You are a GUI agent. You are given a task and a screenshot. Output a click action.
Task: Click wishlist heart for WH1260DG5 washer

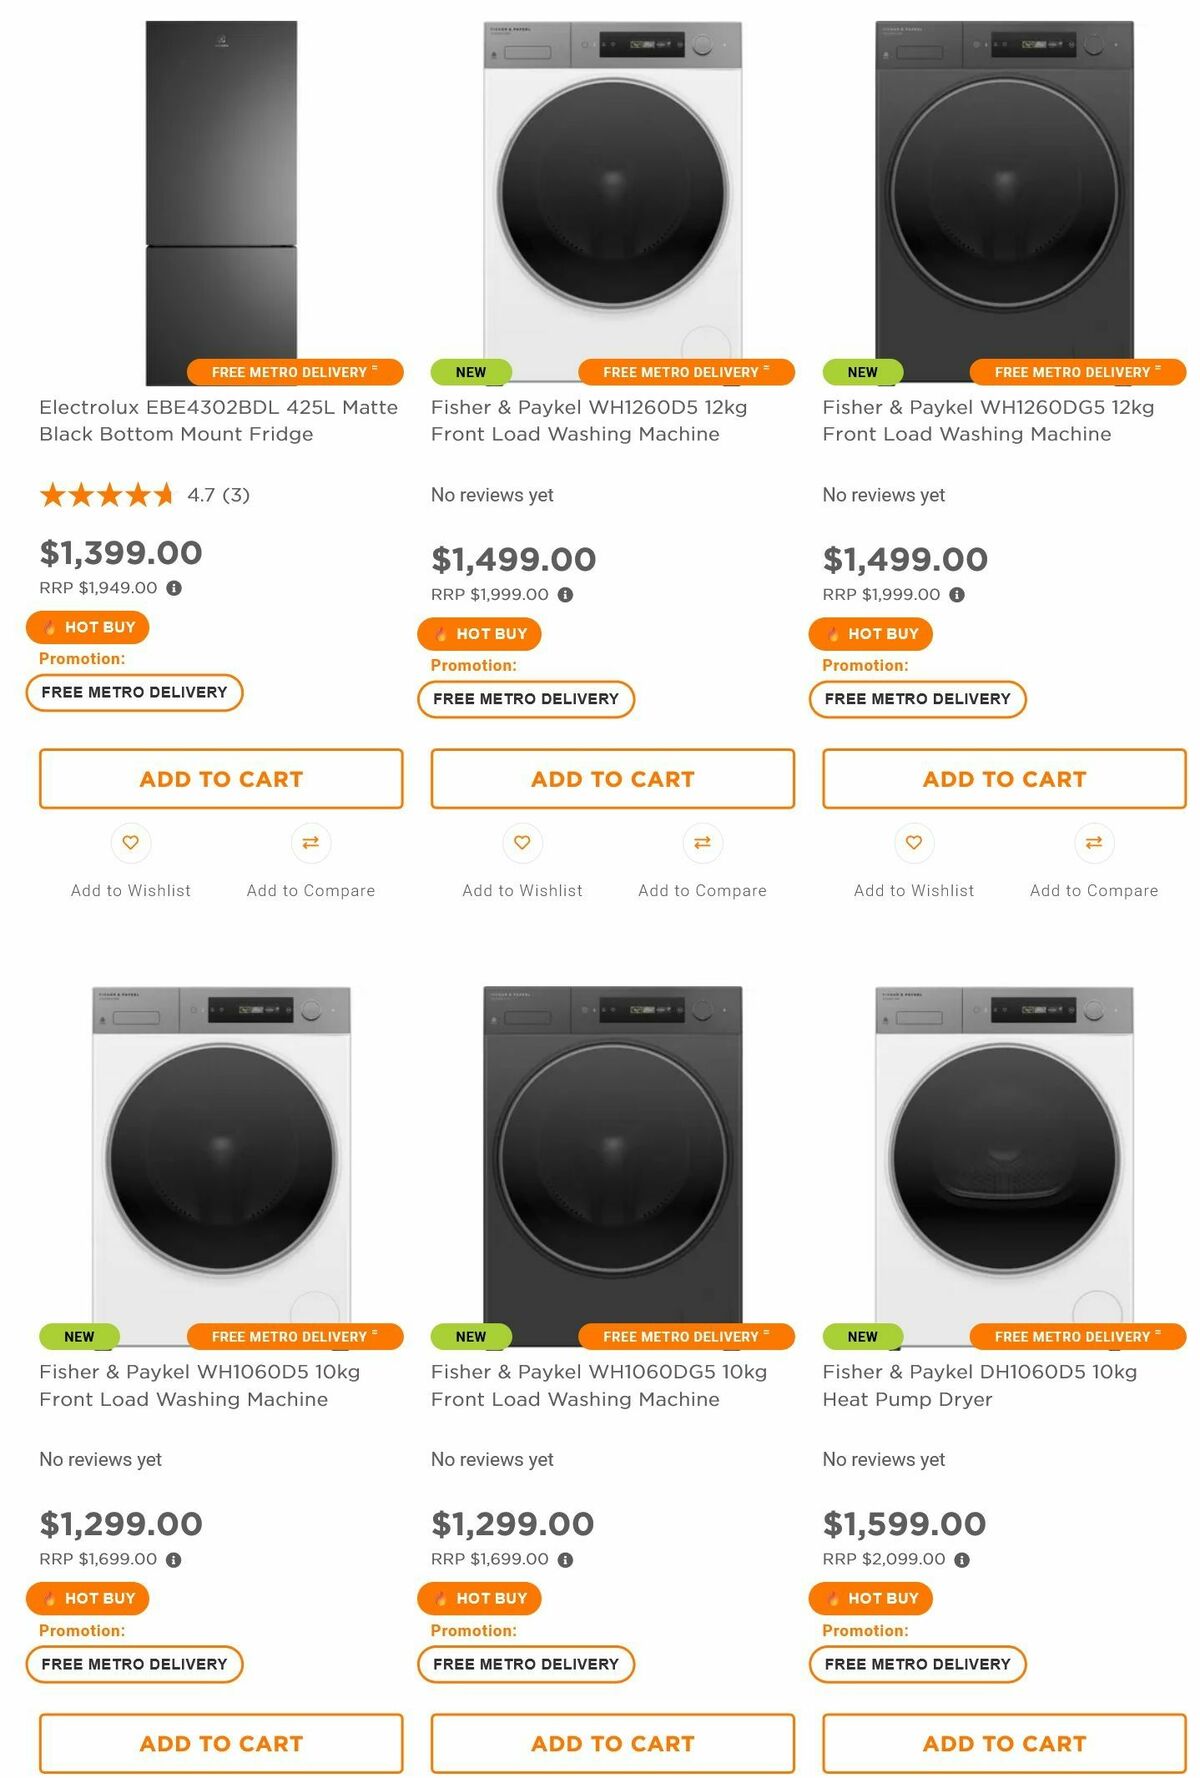[914, 842]
